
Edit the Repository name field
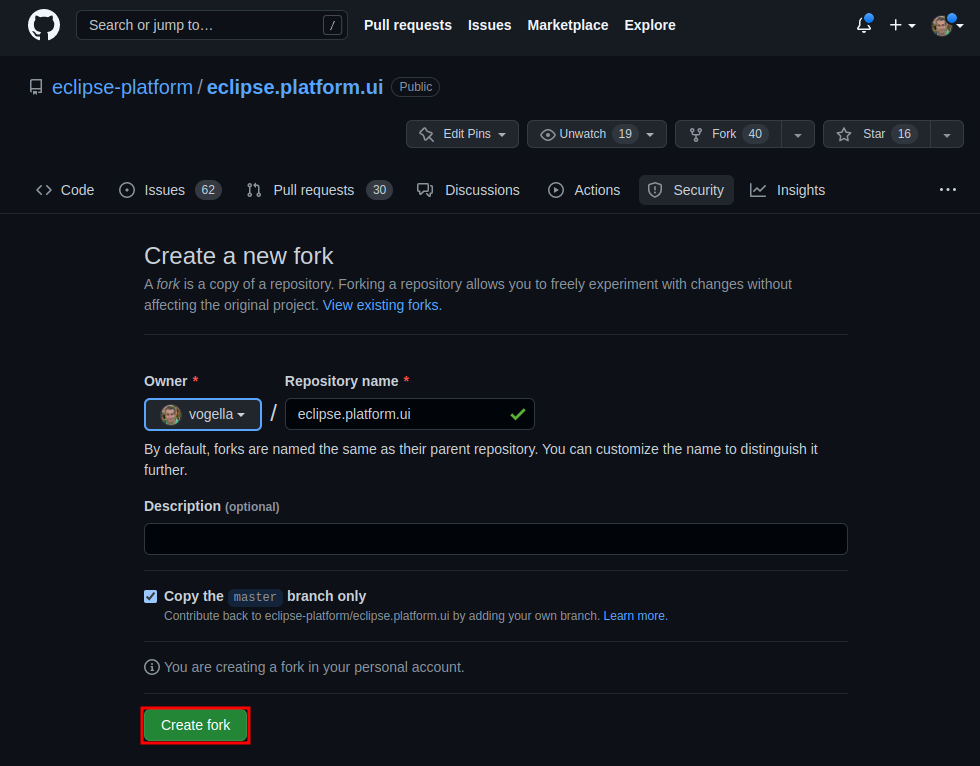pos(409,414)
